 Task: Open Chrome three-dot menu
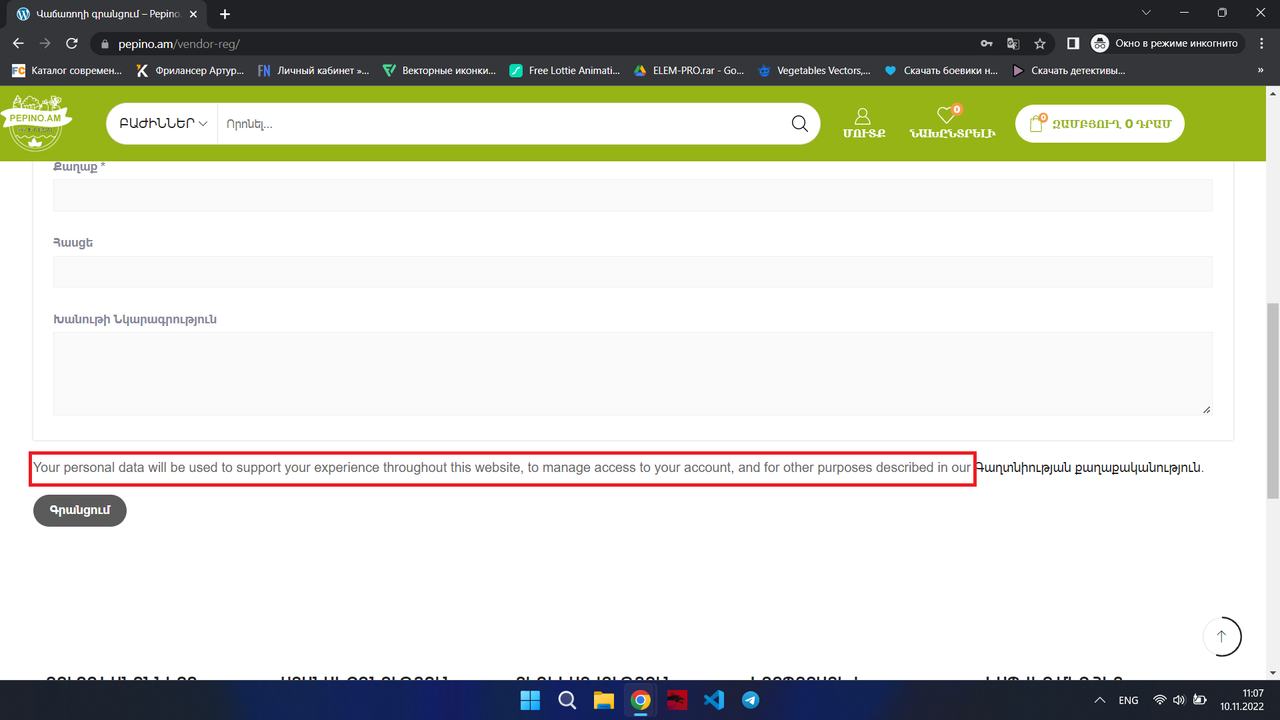point(1261,43)
